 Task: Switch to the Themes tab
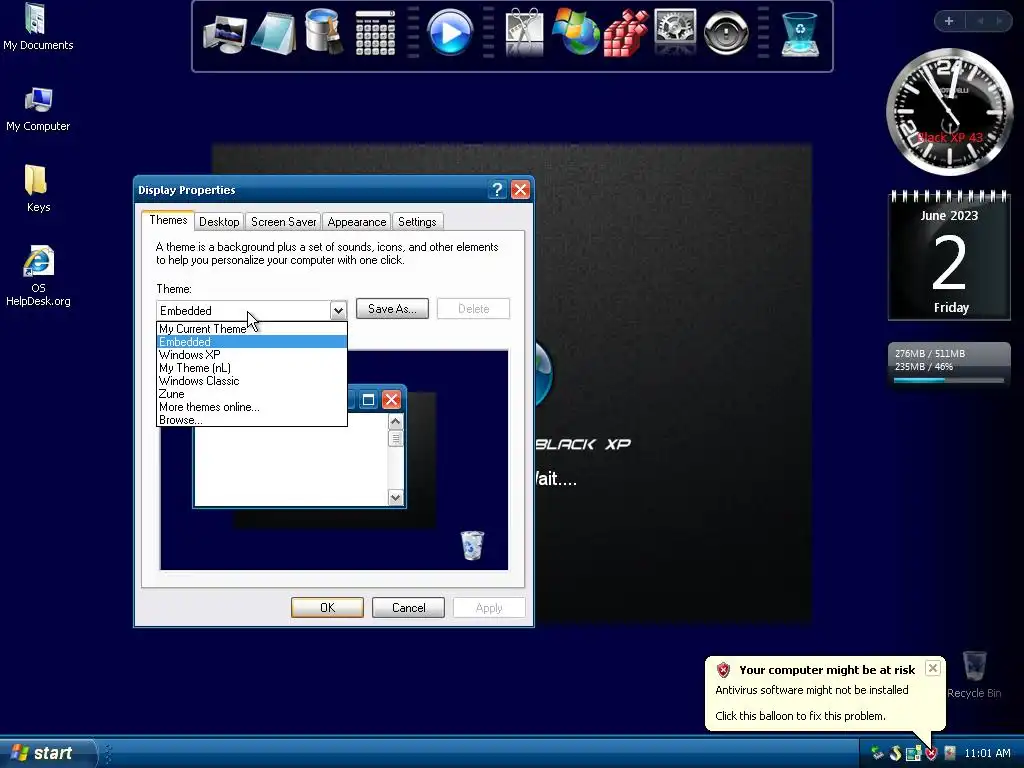168,220
